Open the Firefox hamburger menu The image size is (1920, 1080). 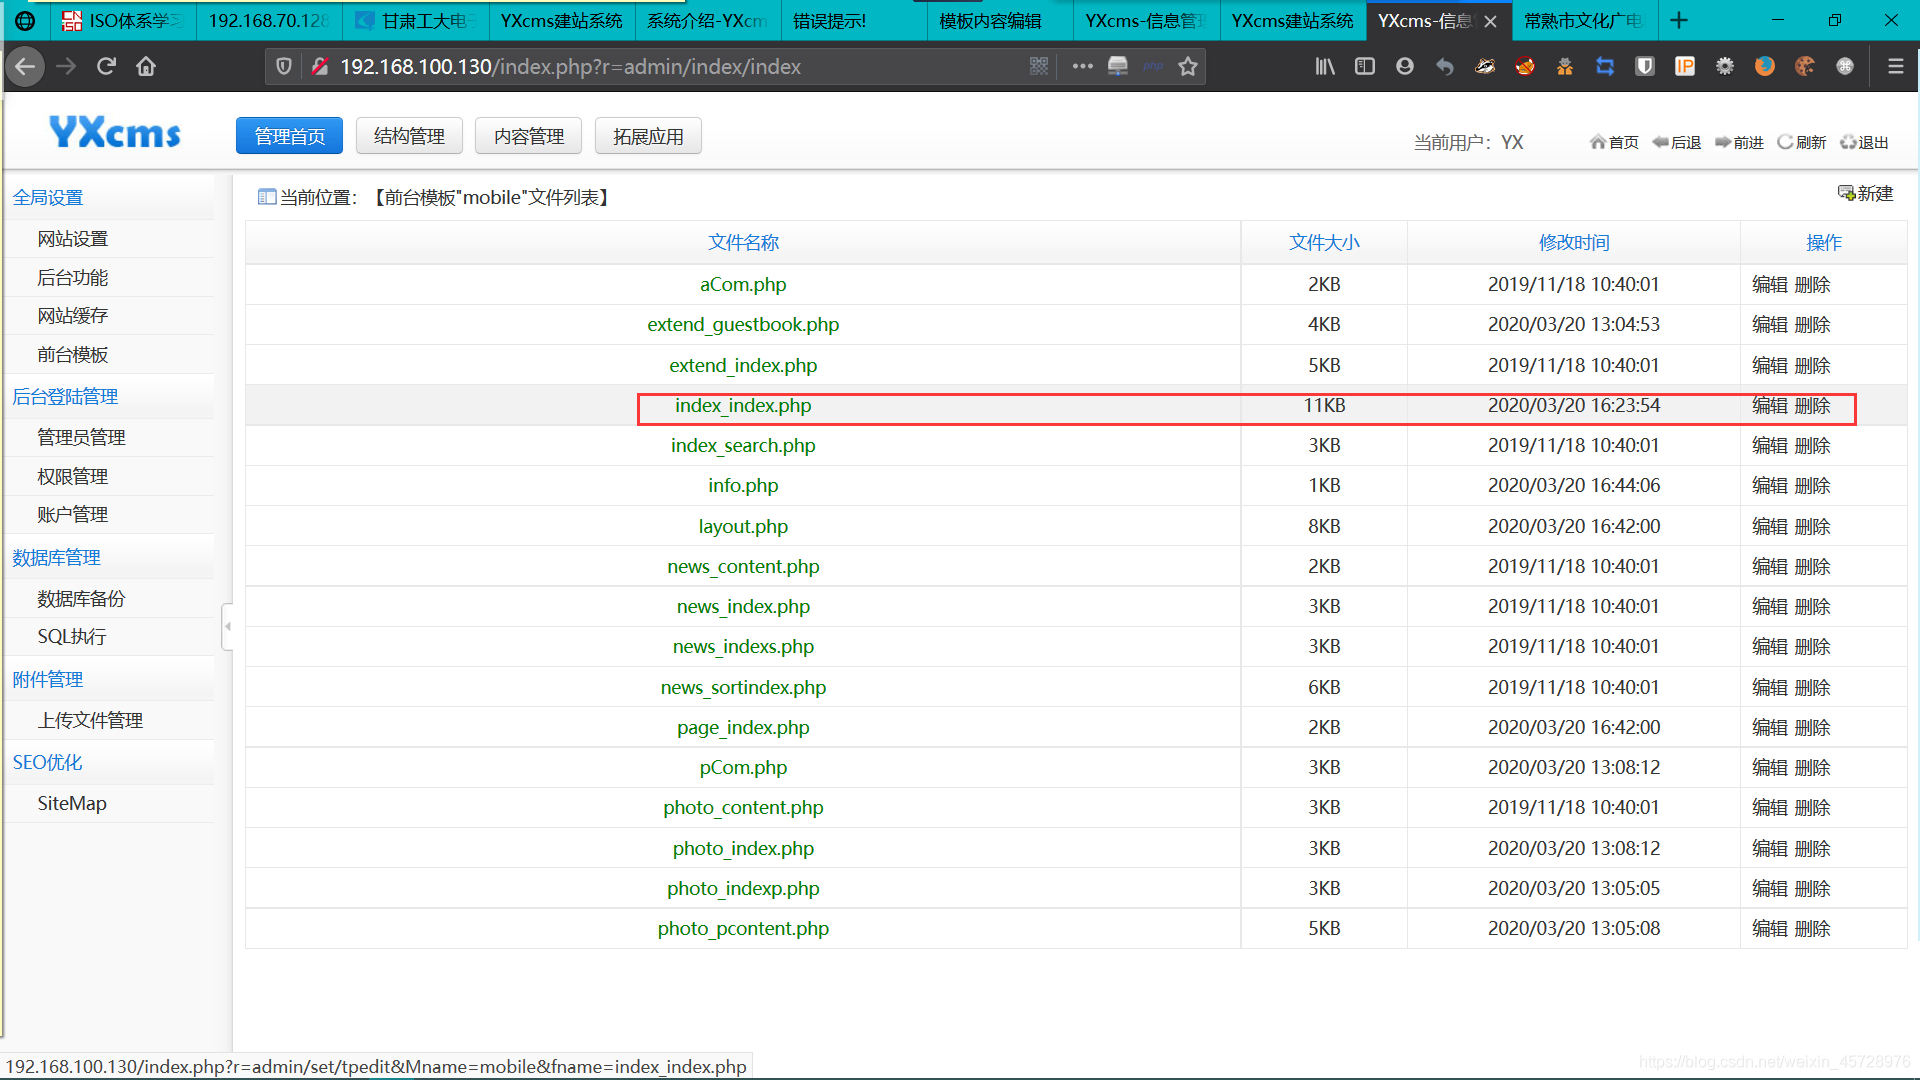[1895, 67]
